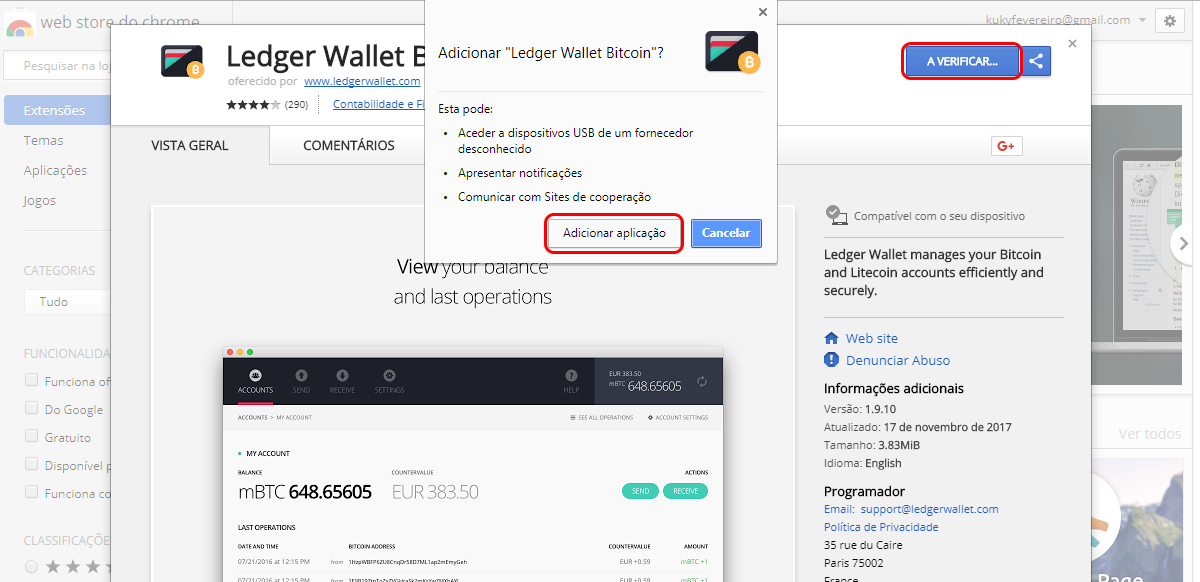Image resolution: width=1200 pixels, height=582 pixels.
Task: Go to Temas in the sidebar
Action: click(43, 140)
